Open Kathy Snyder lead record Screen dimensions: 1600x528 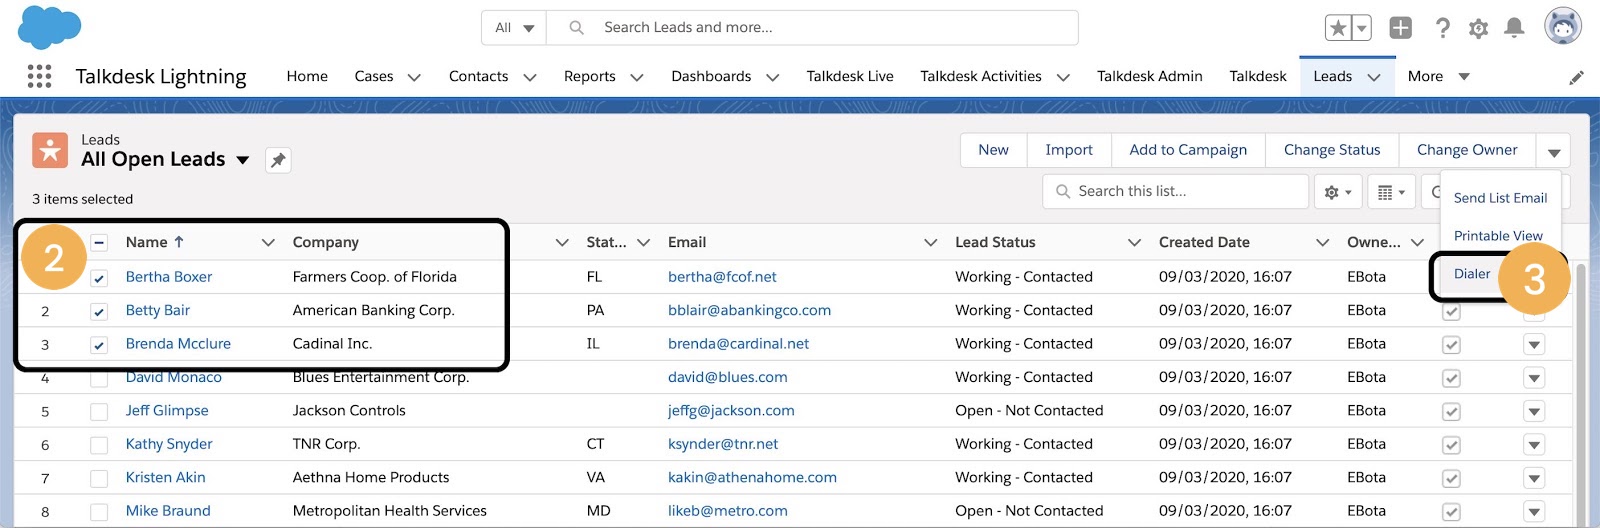169,444
